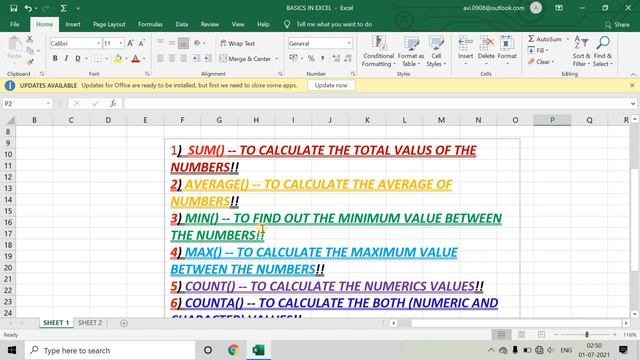
Task: Click the Increase Indent icon
Action: tap(208, 59)
